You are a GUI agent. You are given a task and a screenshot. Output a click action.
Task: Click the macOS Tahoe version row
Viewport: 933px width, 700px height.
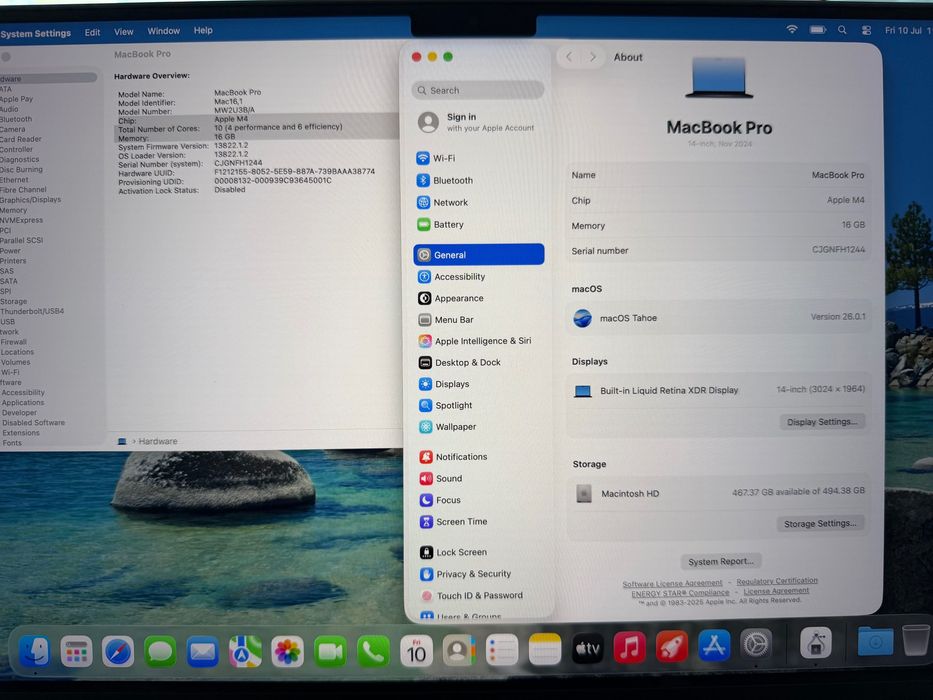pyautogui.click(x=718, y=318)
